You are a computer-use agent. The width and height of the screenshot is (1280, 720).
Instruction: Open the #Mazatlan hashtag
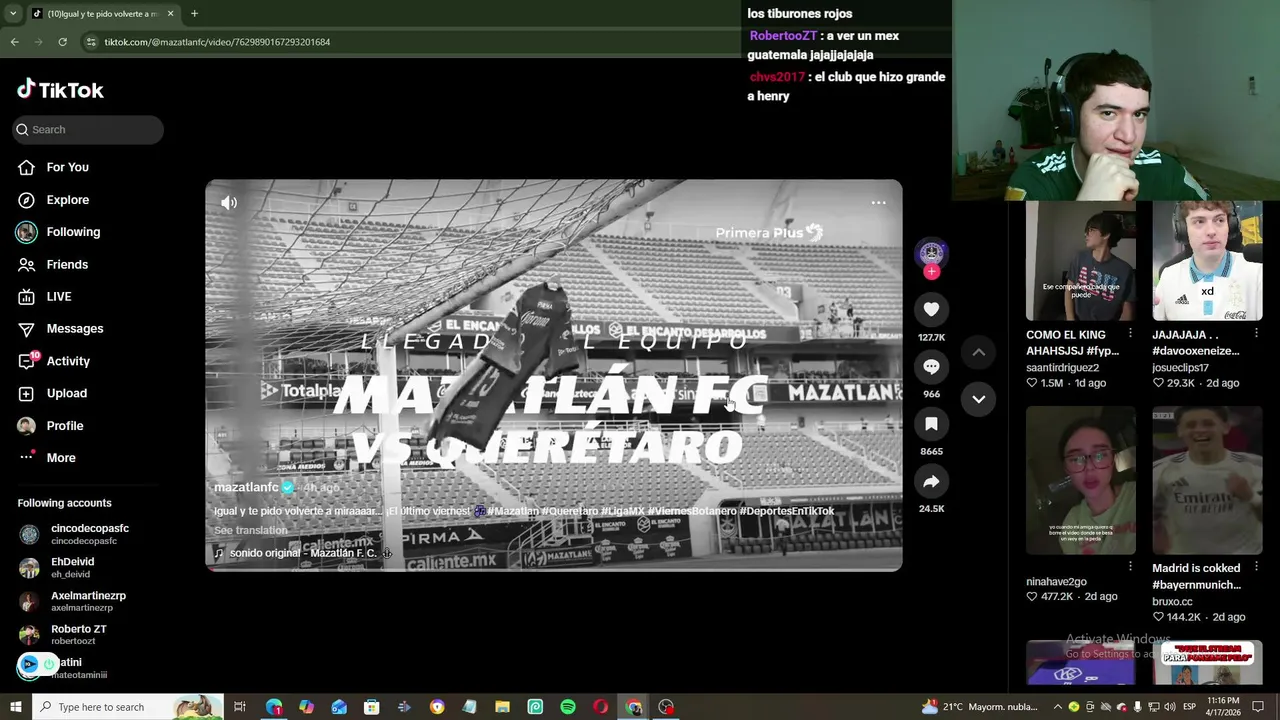click(513, 511)
